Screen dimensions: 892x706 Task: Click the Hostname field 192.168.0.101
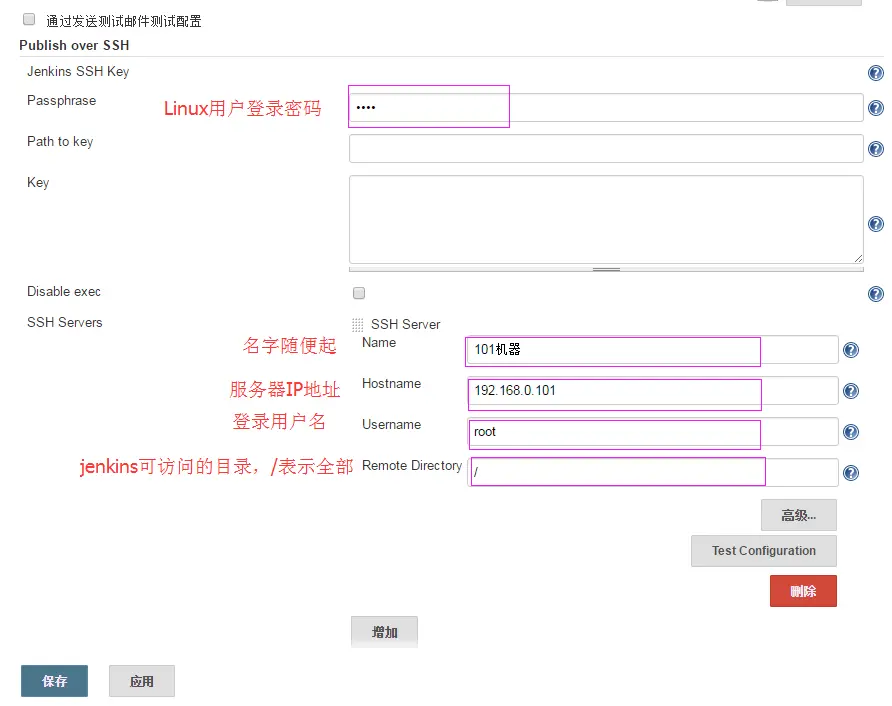click(x=652, y=390)
